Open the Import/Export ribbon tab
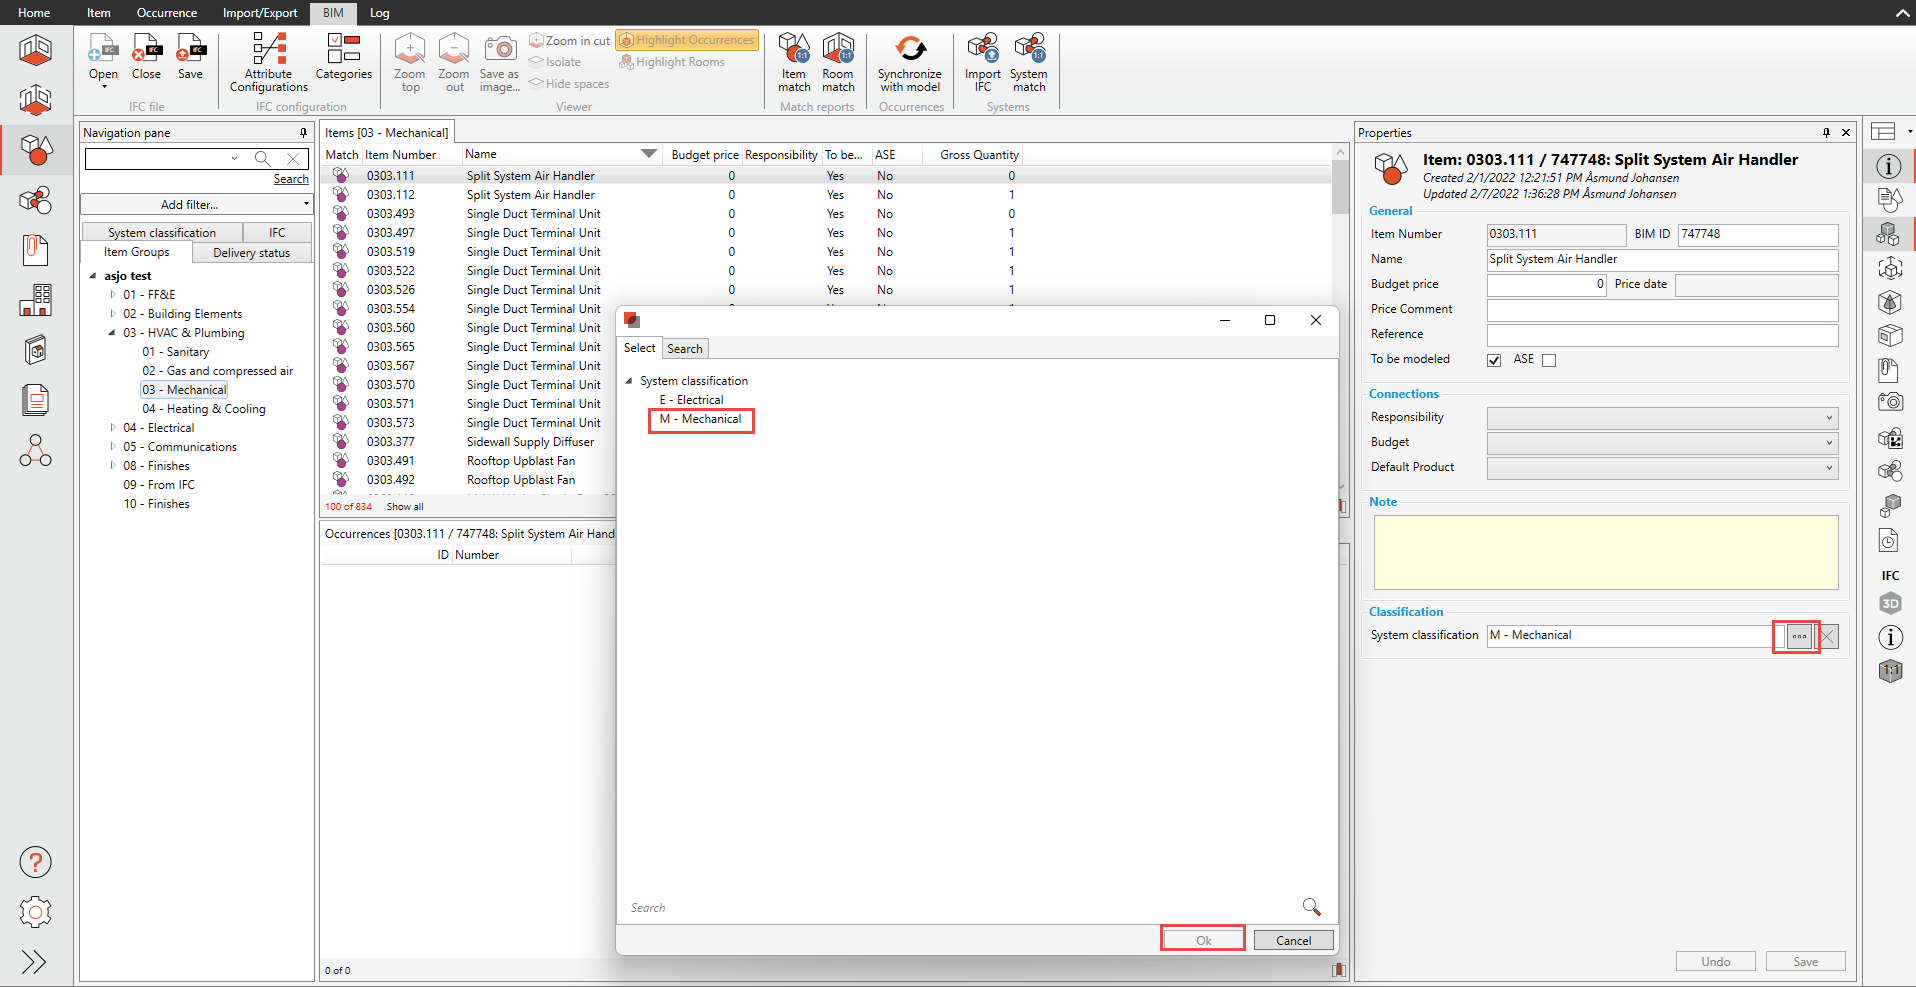Screen dimensions: 1916x987 click(x=260, y=13)
